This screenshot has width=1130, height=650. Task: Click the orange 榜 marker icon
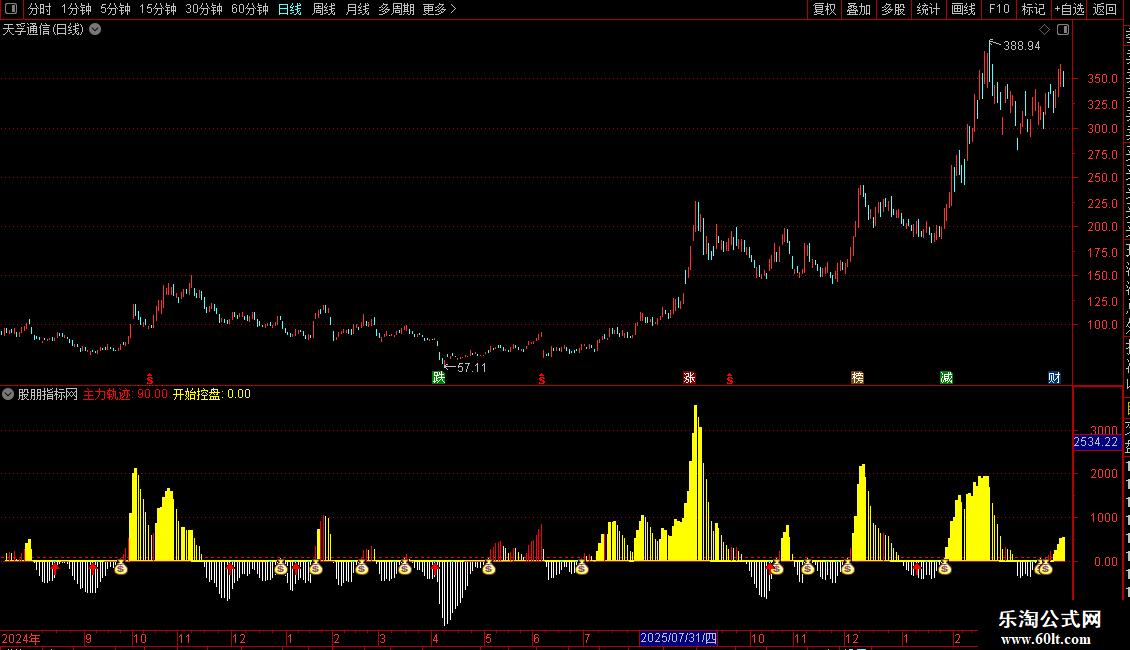(x=857, y=378)
